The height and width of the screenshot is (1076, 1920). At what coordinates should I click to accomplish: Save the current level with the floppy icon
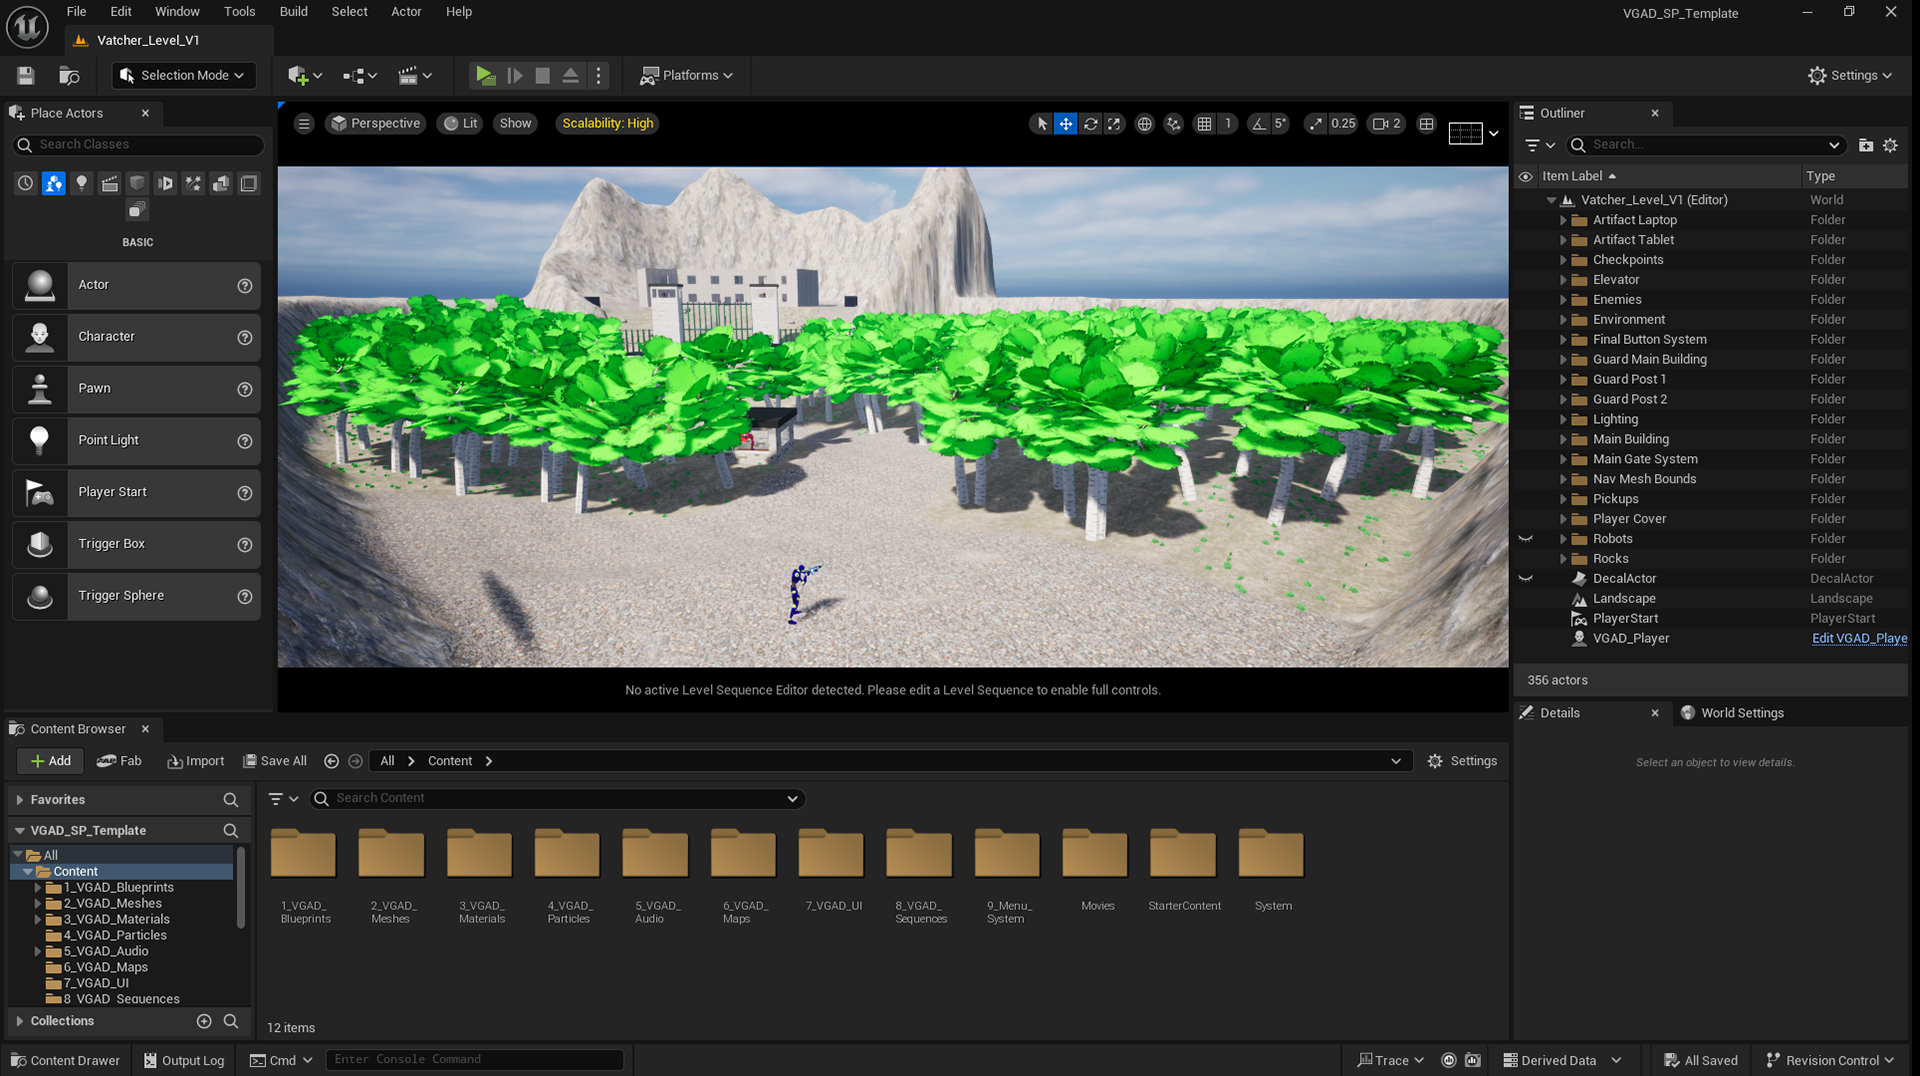coord(26,75)
